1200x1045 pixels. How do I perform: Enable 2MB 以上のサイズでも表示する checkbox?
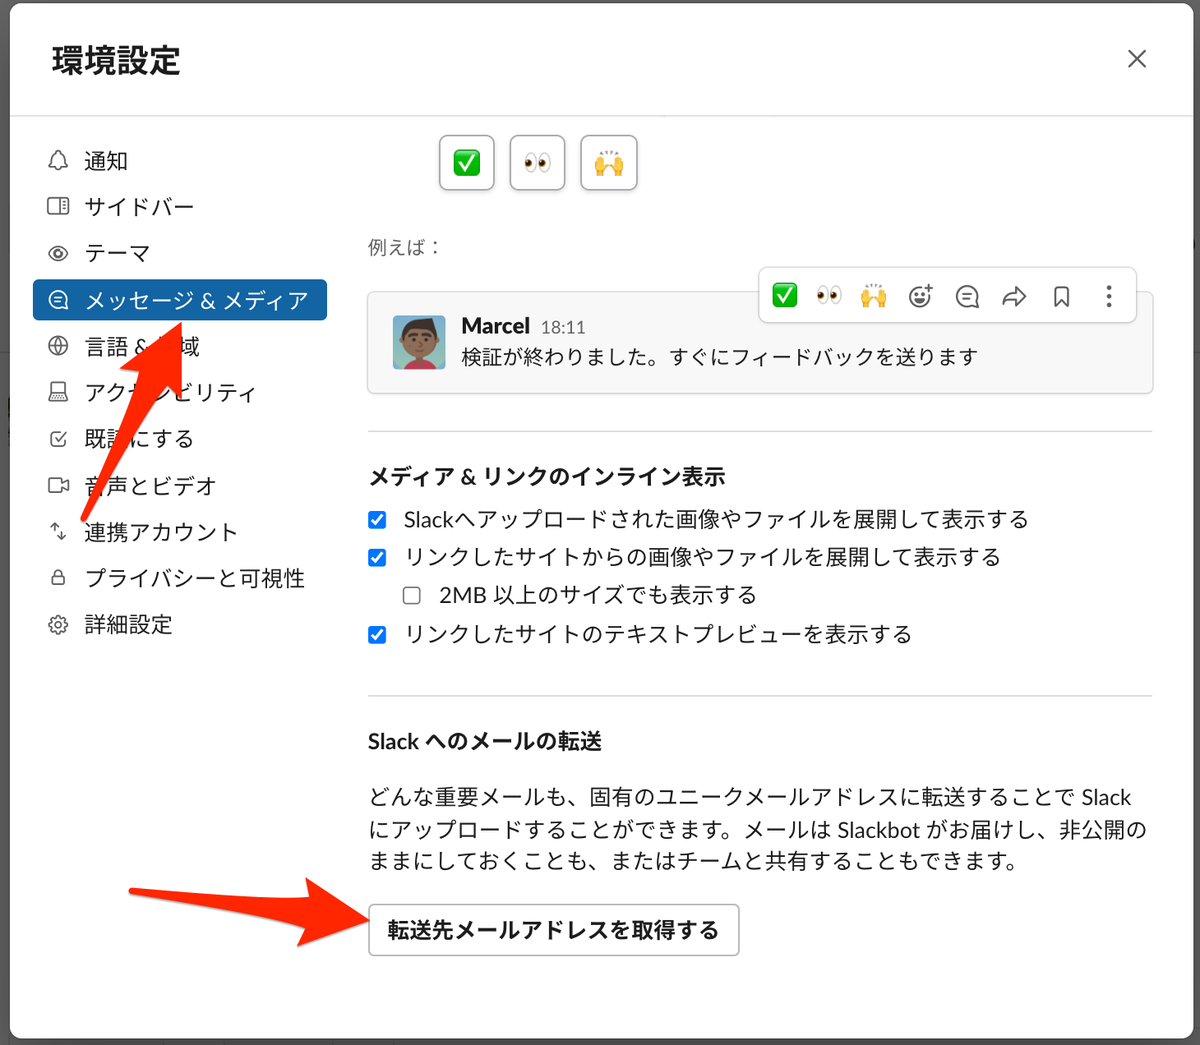[411, 595]
